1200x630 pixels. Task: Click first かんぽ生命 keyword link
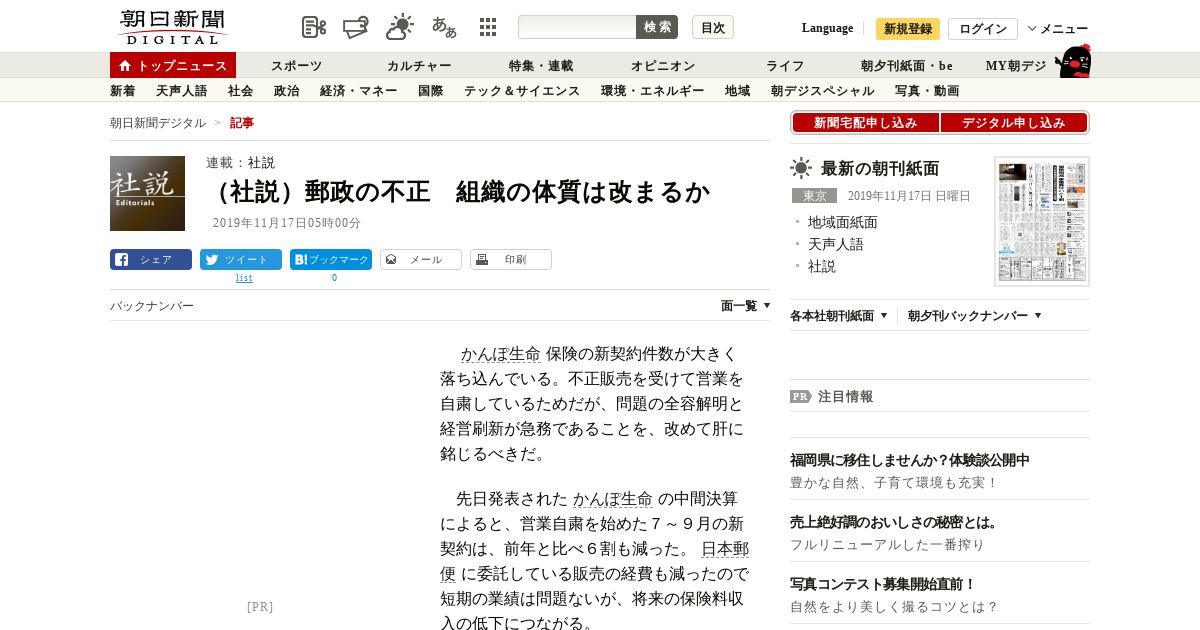pos(500,354)
